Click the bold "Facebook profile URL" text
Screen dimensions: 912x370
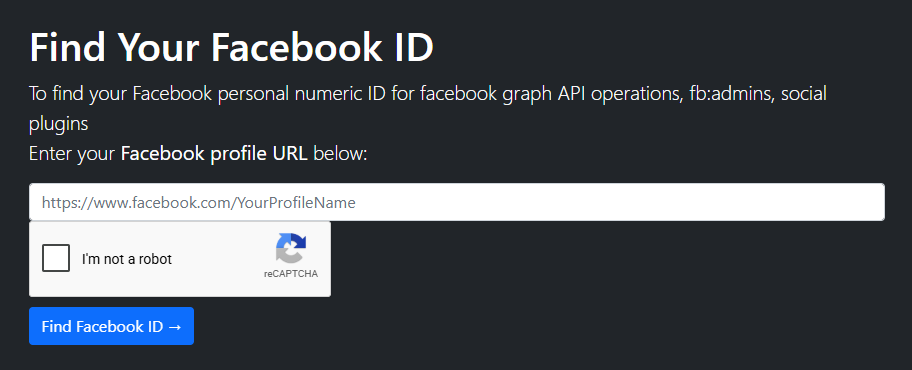[x=214, y=154]
